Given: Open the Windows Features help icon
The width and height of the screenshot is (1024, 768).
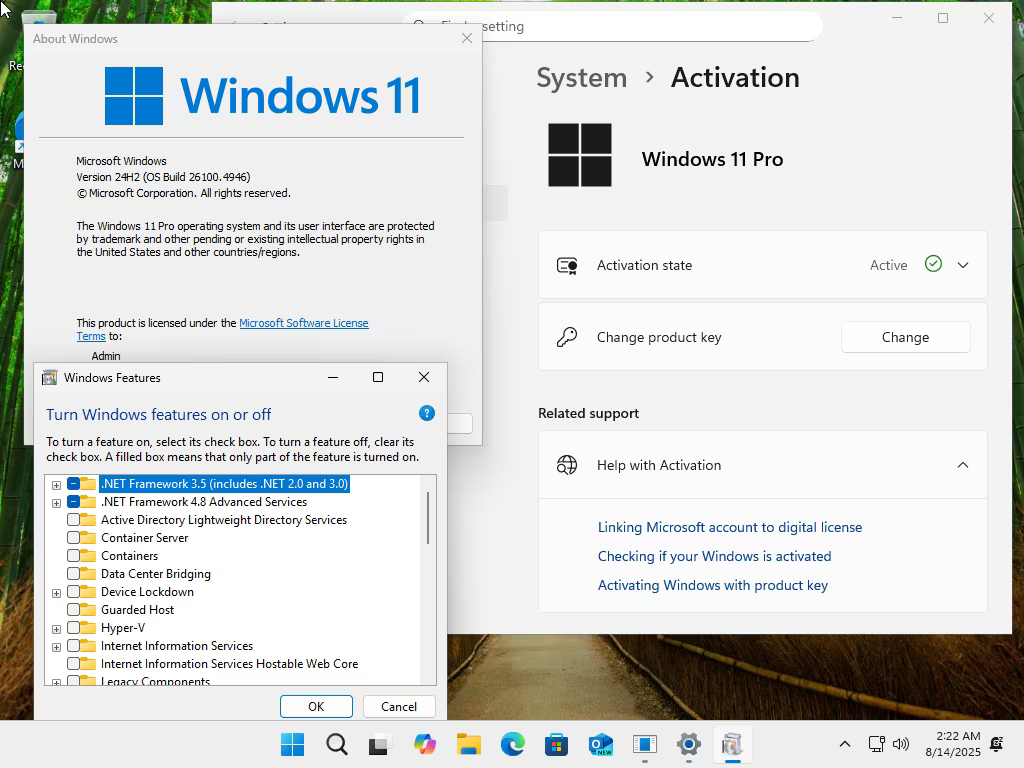Looking at the screenshot, I should pyautogui.click(x=426, y=413).
